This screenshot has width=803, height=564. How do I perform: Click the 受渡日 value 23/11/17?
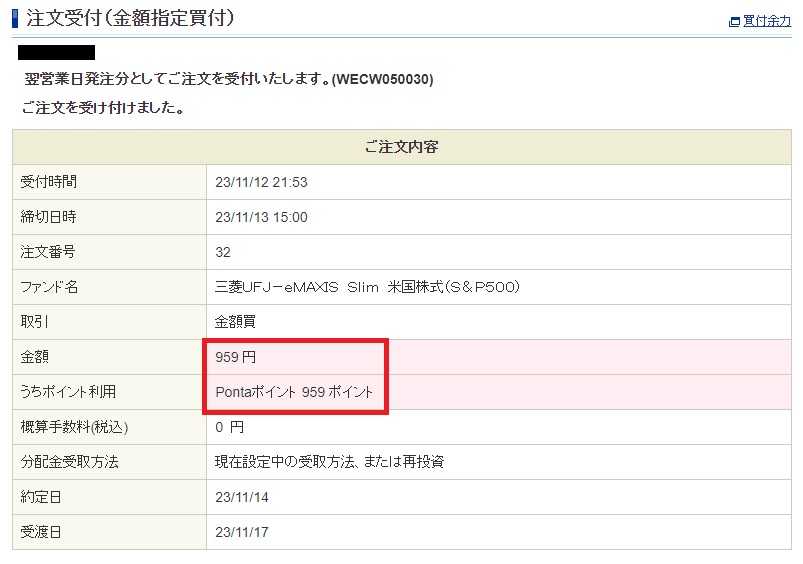[x=242, y=532]
